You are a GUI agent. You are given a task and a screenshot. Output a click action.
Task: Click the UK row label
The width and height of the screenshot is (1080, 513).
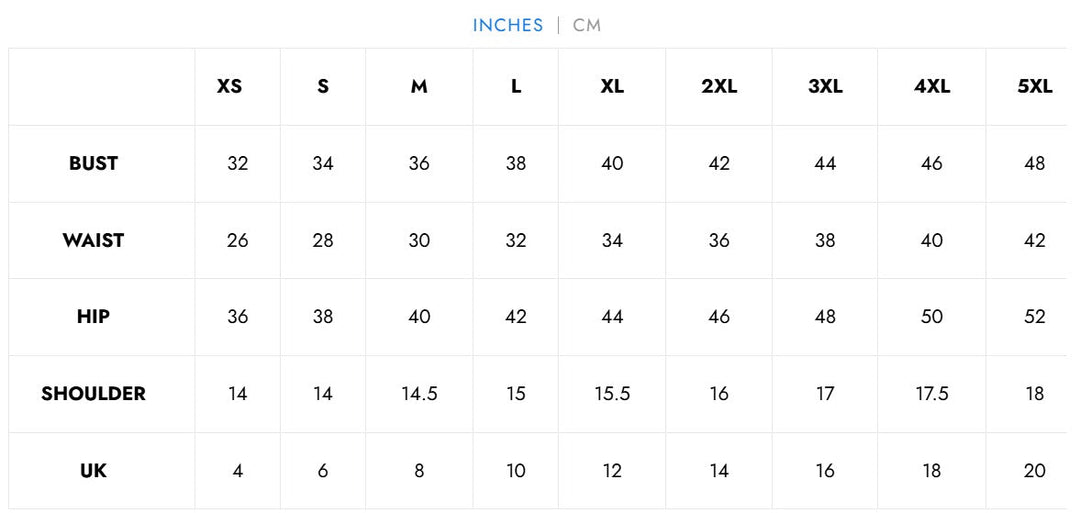[94, 471]
